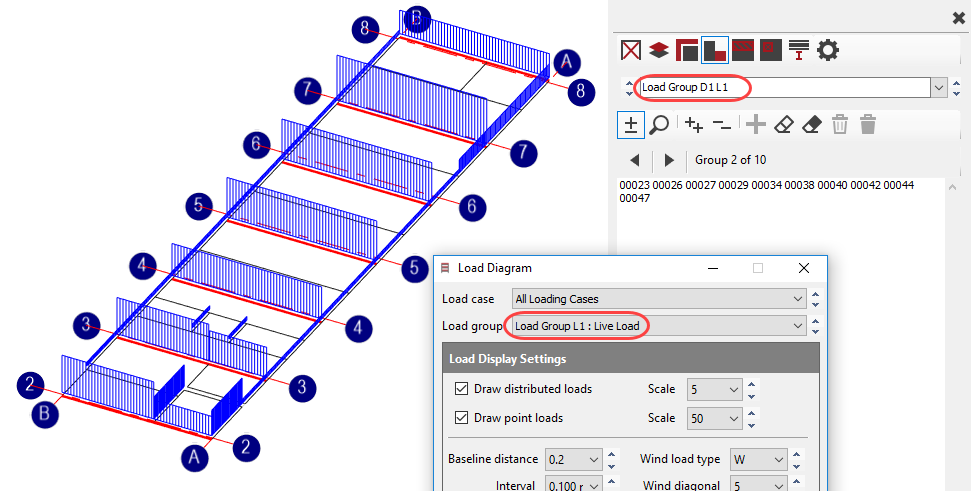Image resolution: width=971 pixels, height=491 pixels.
Task: Minimize the Load Diagram window
Action: (x=713, y=268)
